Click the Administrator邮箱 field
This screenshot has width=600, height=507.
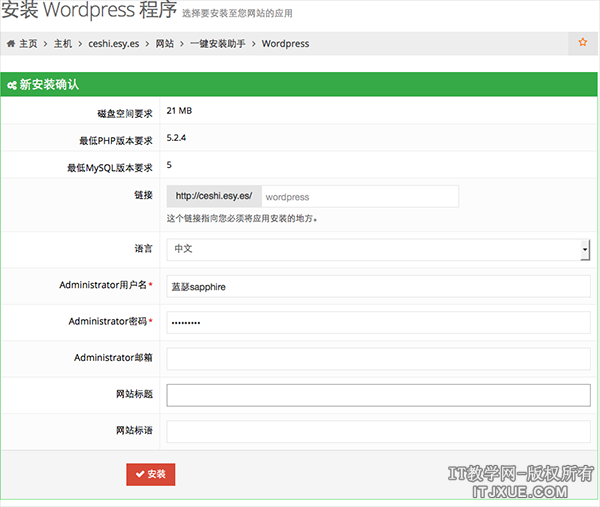pyautogui.click(x=378, y=359)
